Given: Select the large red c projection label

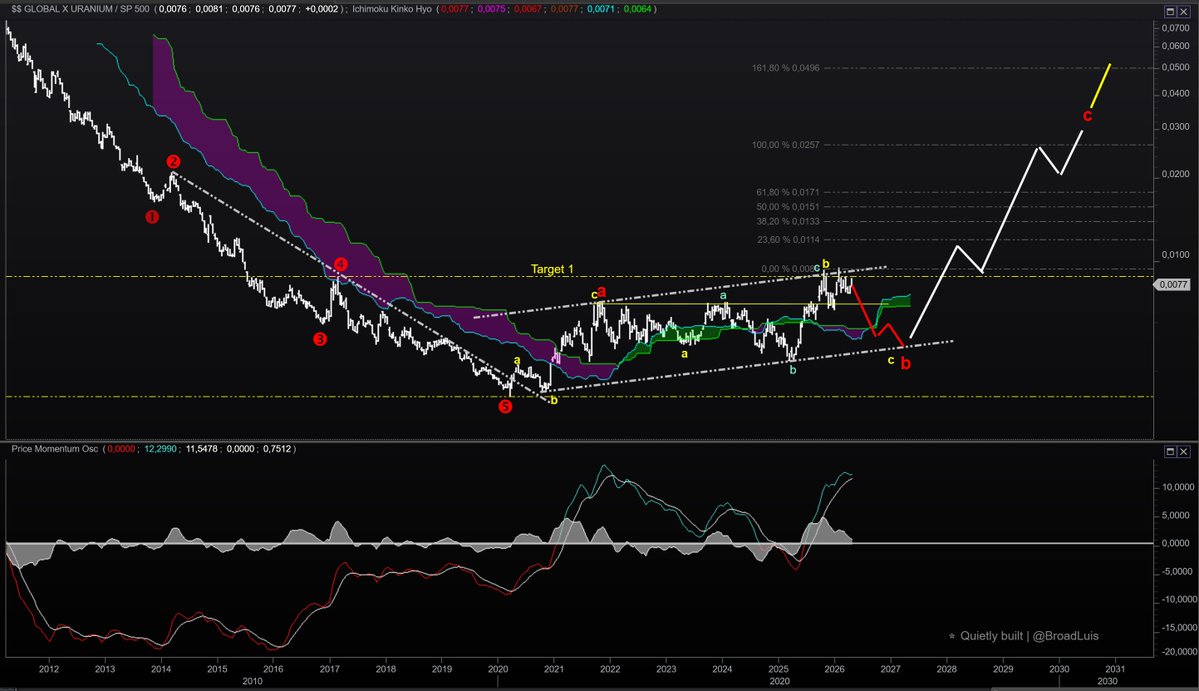Looking at the screenshot, I should tap(1087, 115).
